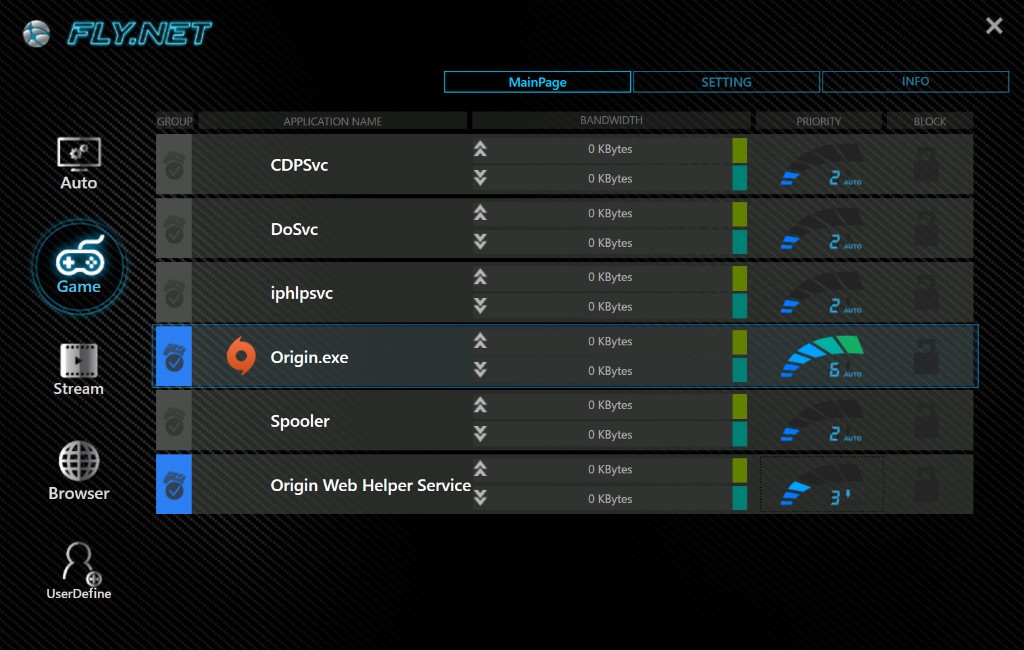Screen dimensions: 1024x650
Task: Click the download arrow for iphlpsvc
Action: coord(480,306)
